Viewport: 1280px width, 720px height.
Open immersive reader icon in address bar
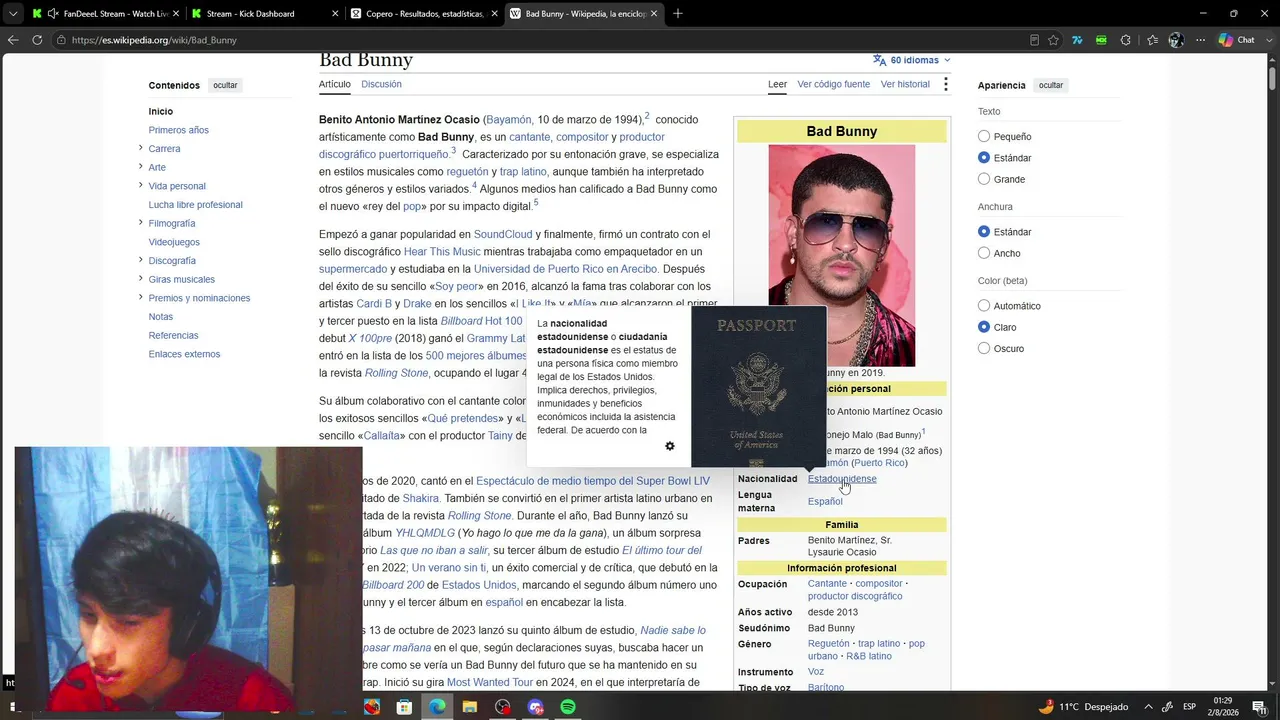point(1034,40)
